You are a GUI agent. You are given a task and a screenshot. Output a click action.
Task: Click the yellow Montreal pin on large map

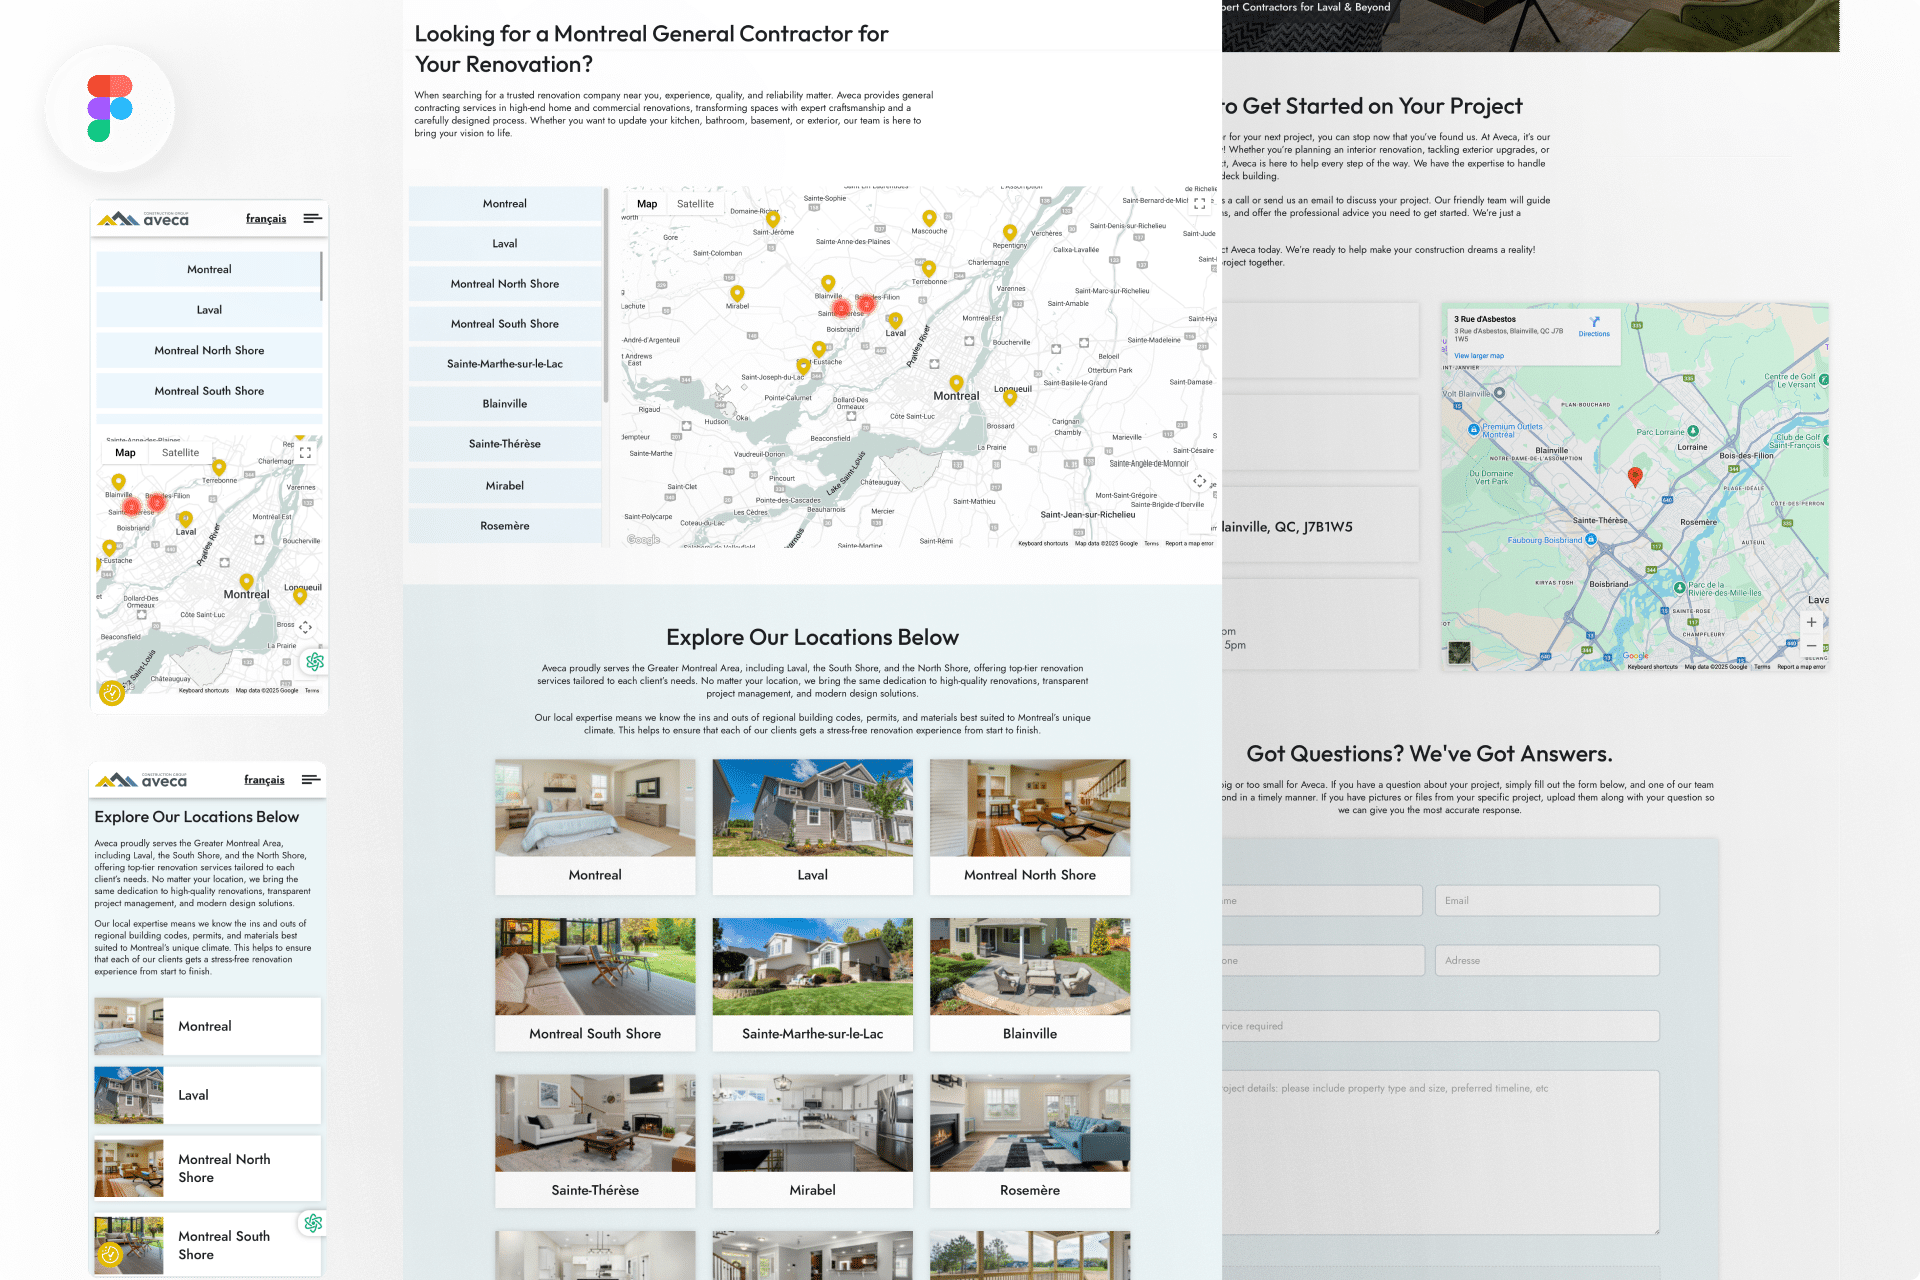tap(956, 383)
